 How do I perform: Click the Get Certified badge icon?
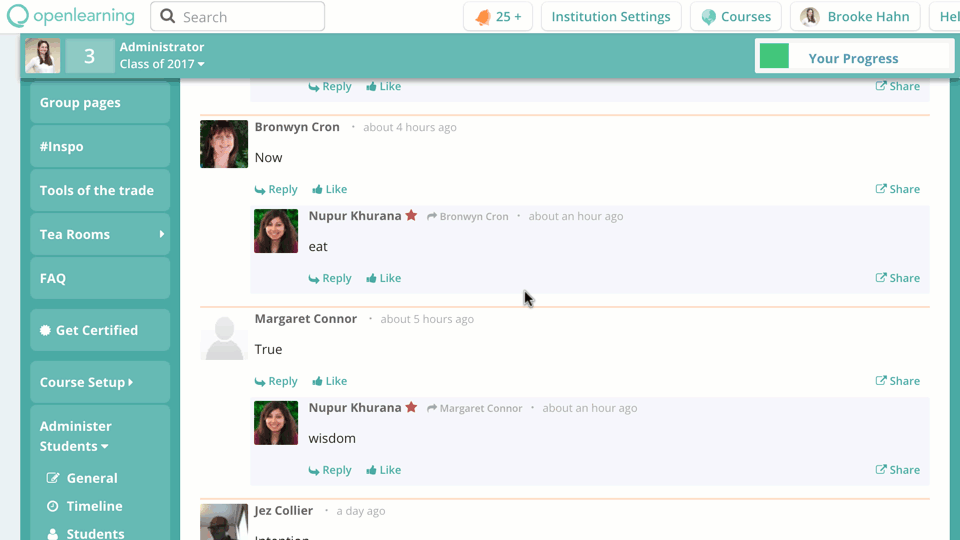coord(45,330)
